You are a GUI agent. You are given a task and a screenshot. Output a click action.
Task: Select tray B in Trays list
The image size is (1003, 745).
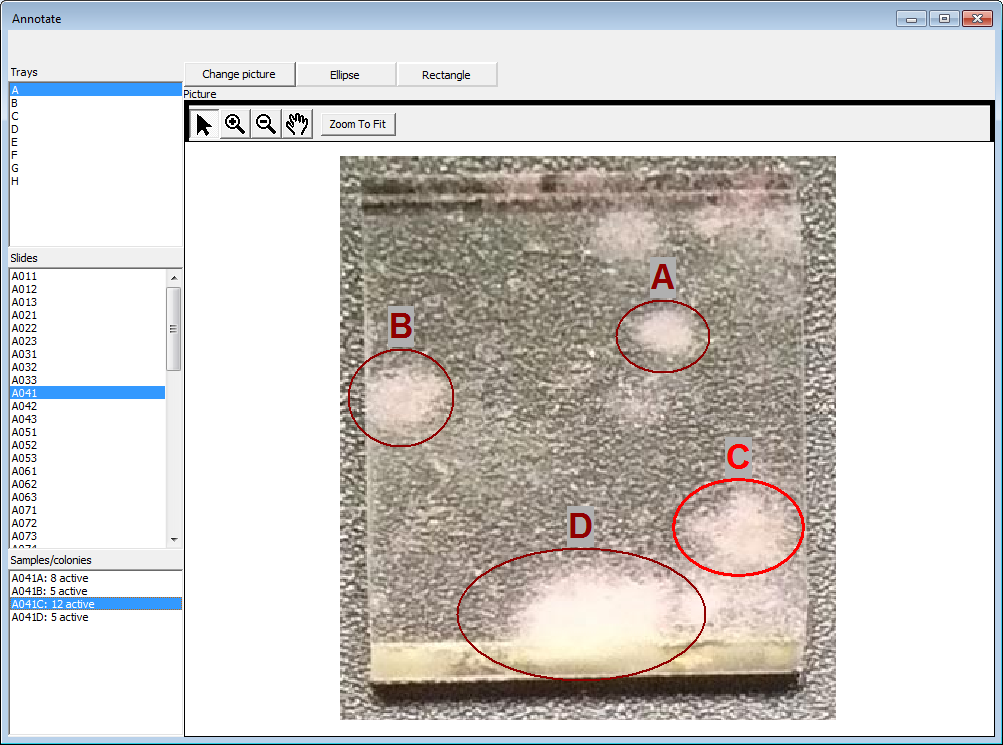[95, 103]
